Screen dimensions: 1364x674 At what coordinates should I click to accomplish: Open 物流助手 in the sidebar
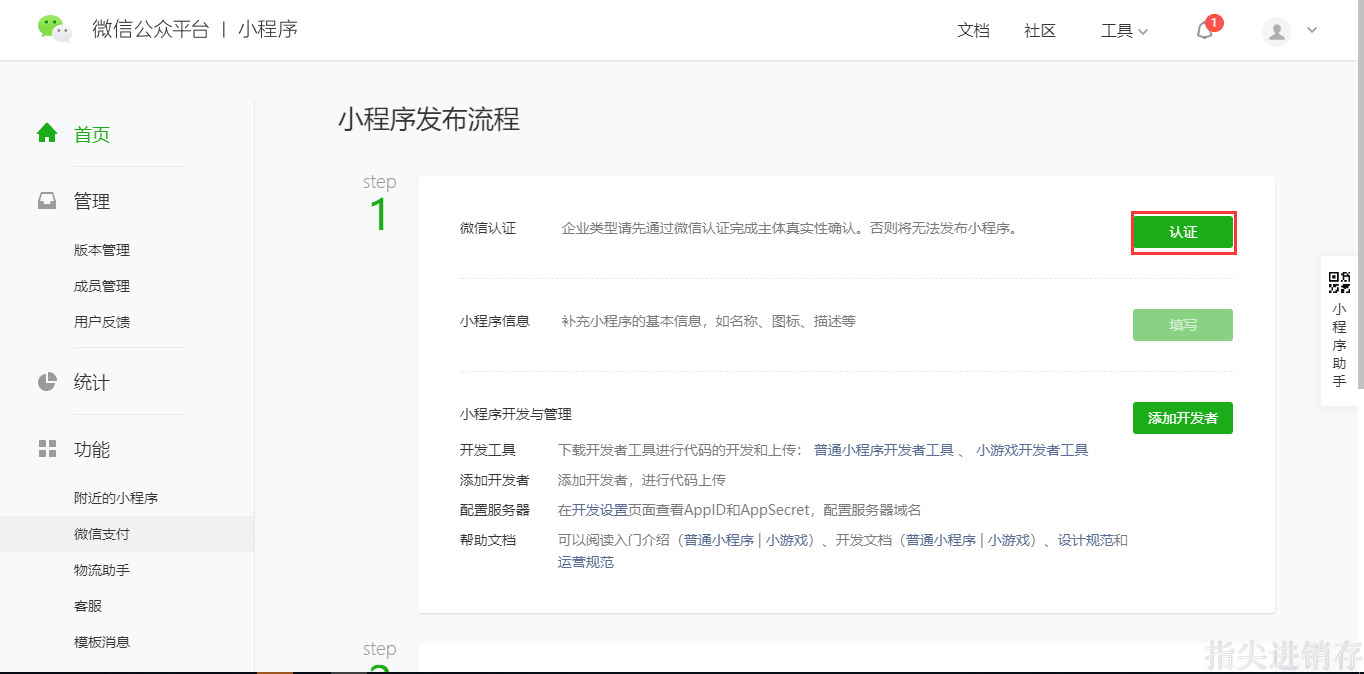(102, 570)
